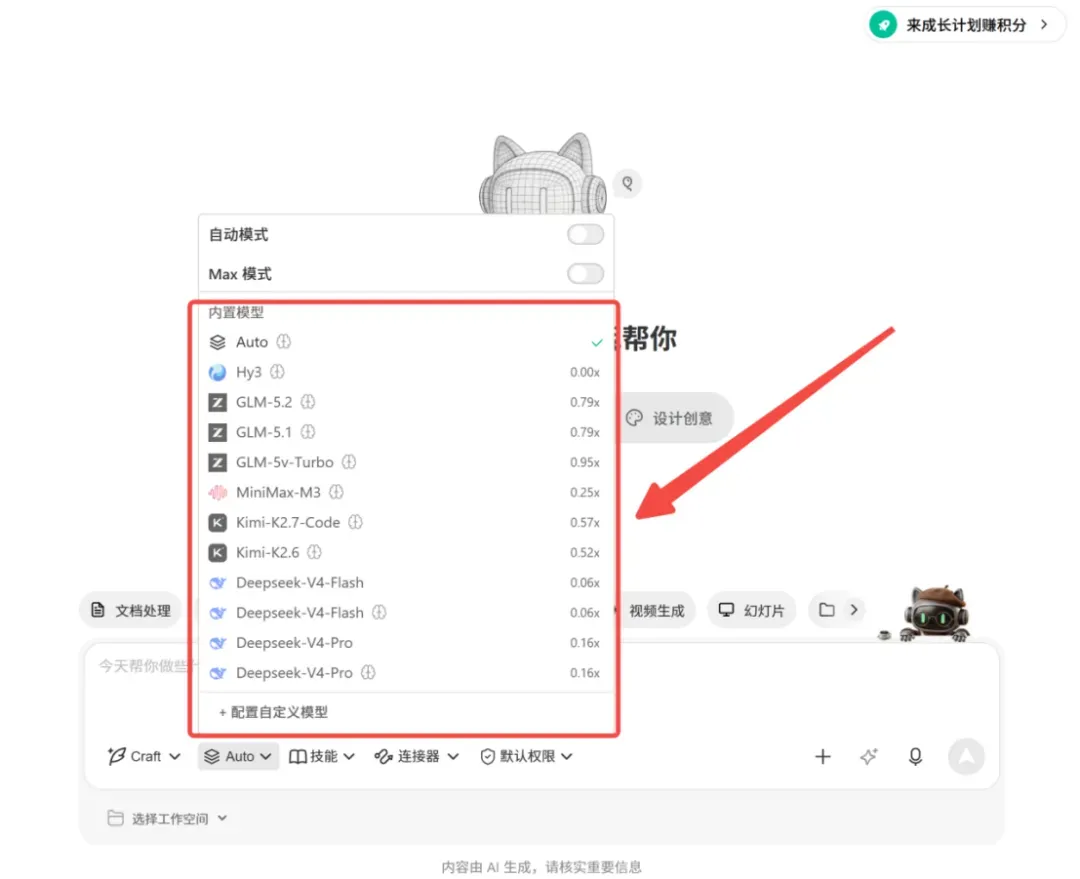The image size is (1080, 879).
Task: Select MiniMax-M3 from the model list
Action: [406, 492]
